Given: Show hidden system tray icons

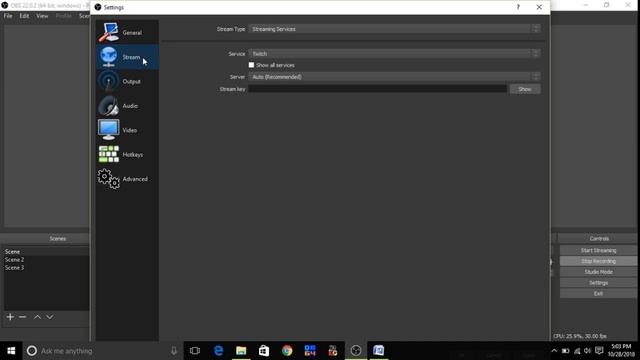Looking at the screenshot, I should (x=554, y=351).
